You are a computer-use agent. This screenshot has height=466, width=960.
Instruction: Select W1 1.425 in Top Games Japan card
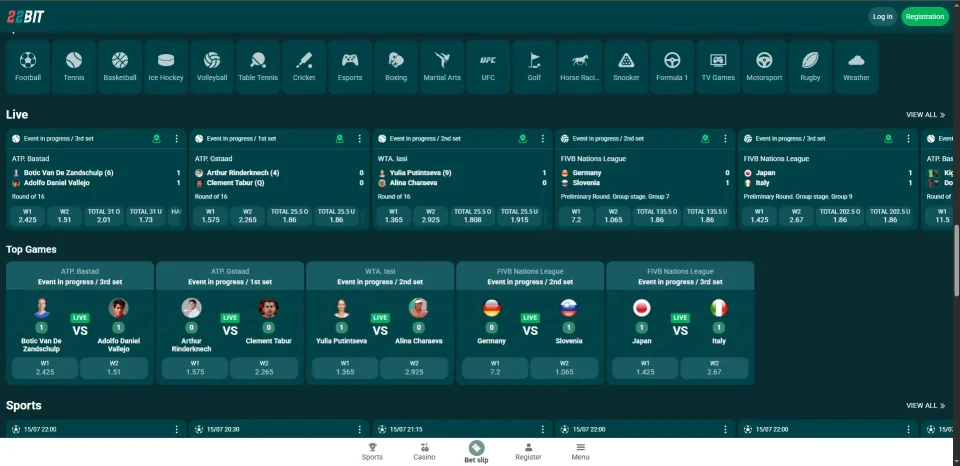645,368
